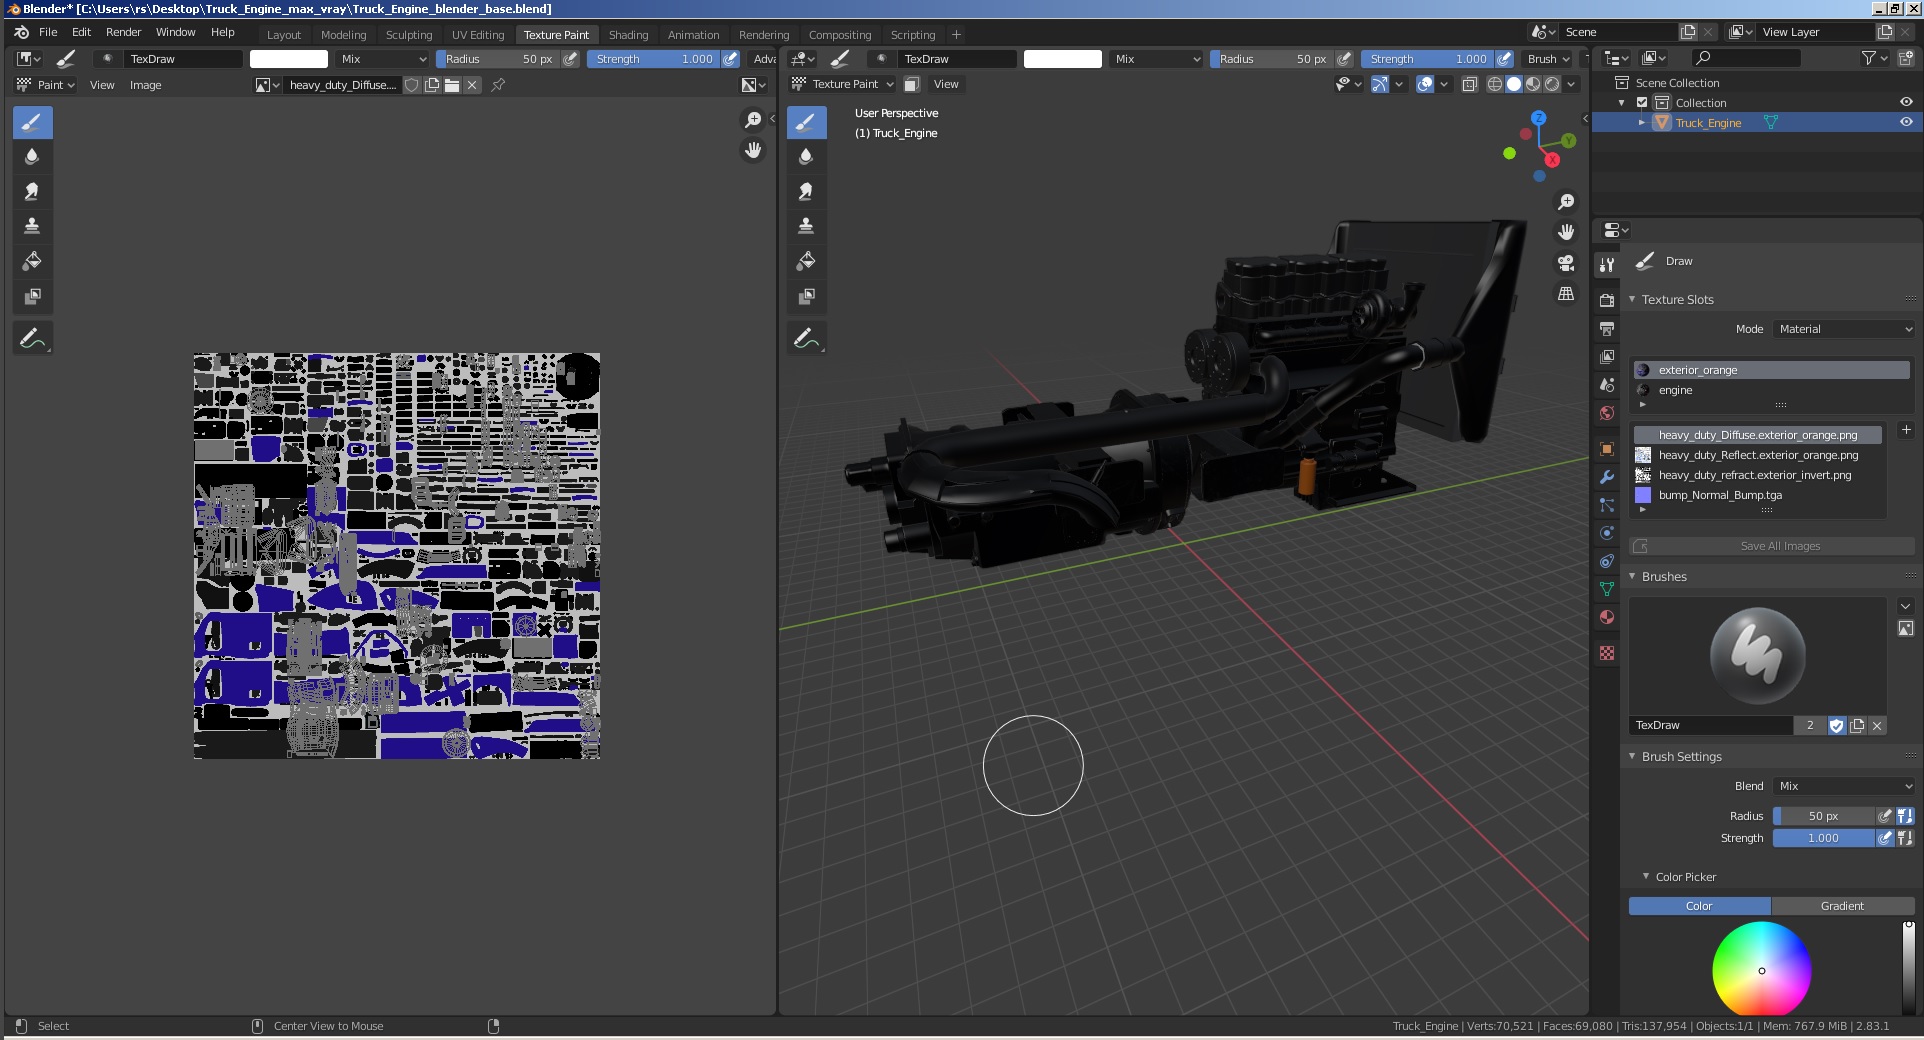Screen dimensions: 1924x1040
Task: Switch perspective/orthographic with the grid icon
Action: [x=1566, y=294]
